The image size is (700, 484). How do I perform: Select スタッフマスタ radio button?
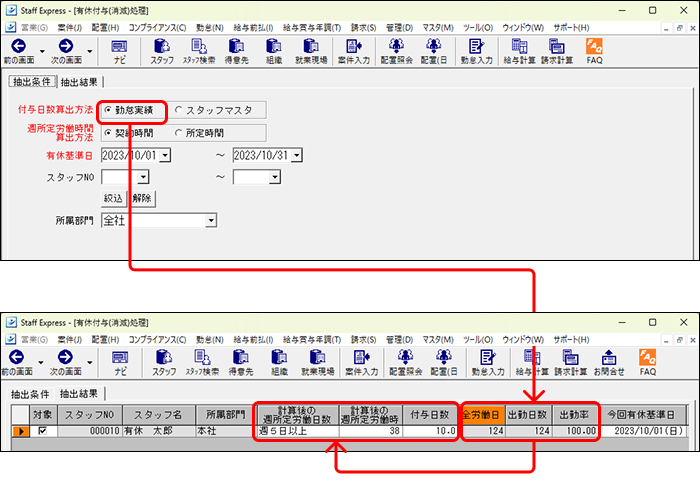(x=179, y=110)
